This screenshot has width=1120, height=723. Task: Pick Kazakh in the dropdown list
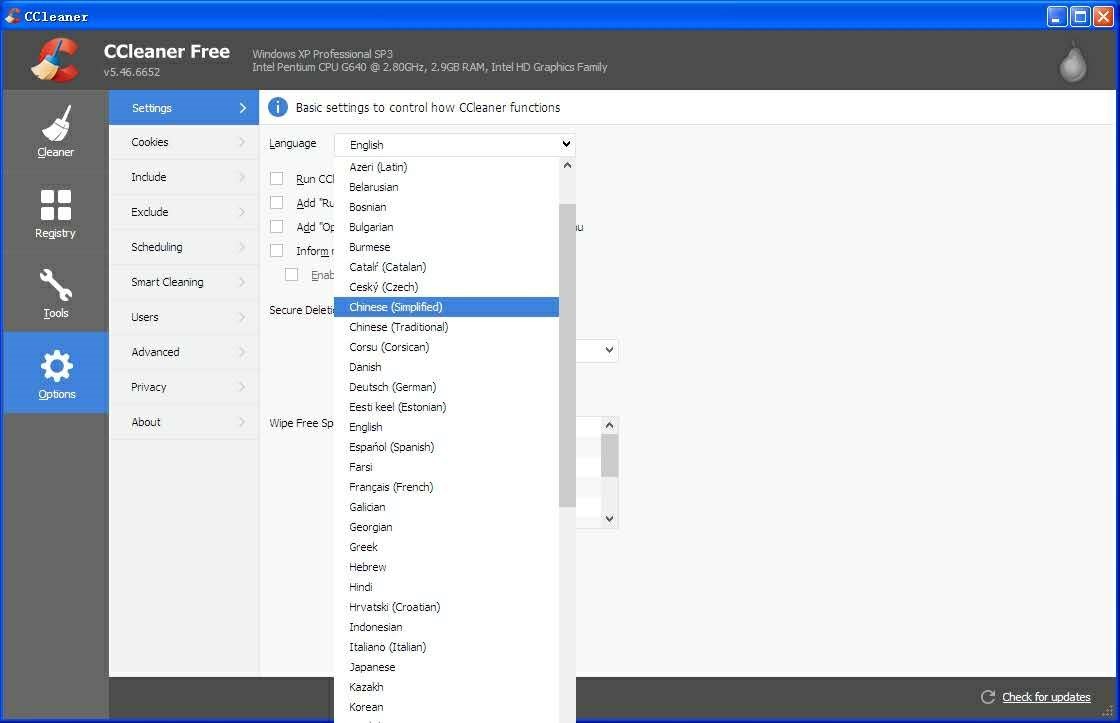click(446, 687)
